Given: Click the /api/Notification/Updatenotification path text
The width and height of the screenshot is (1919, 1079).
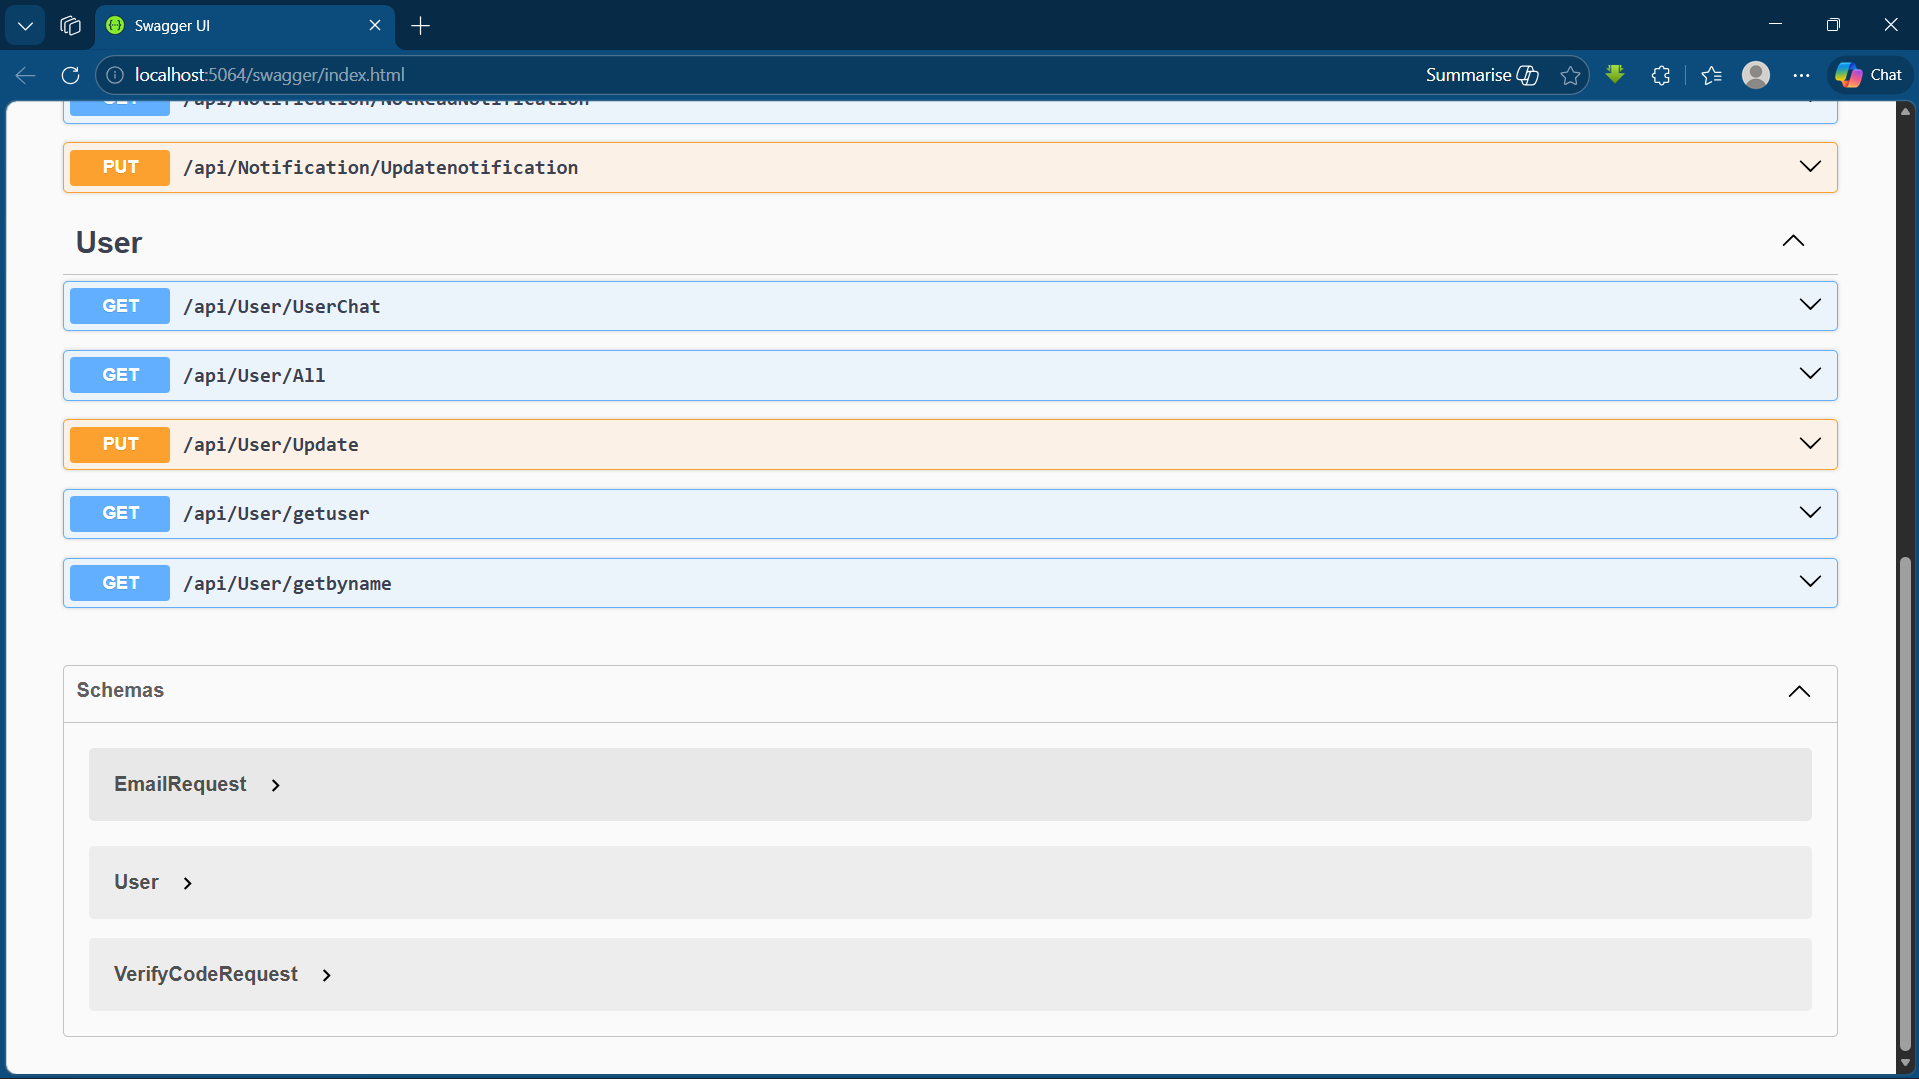Looking at the screenshot, I should (381, 168).
